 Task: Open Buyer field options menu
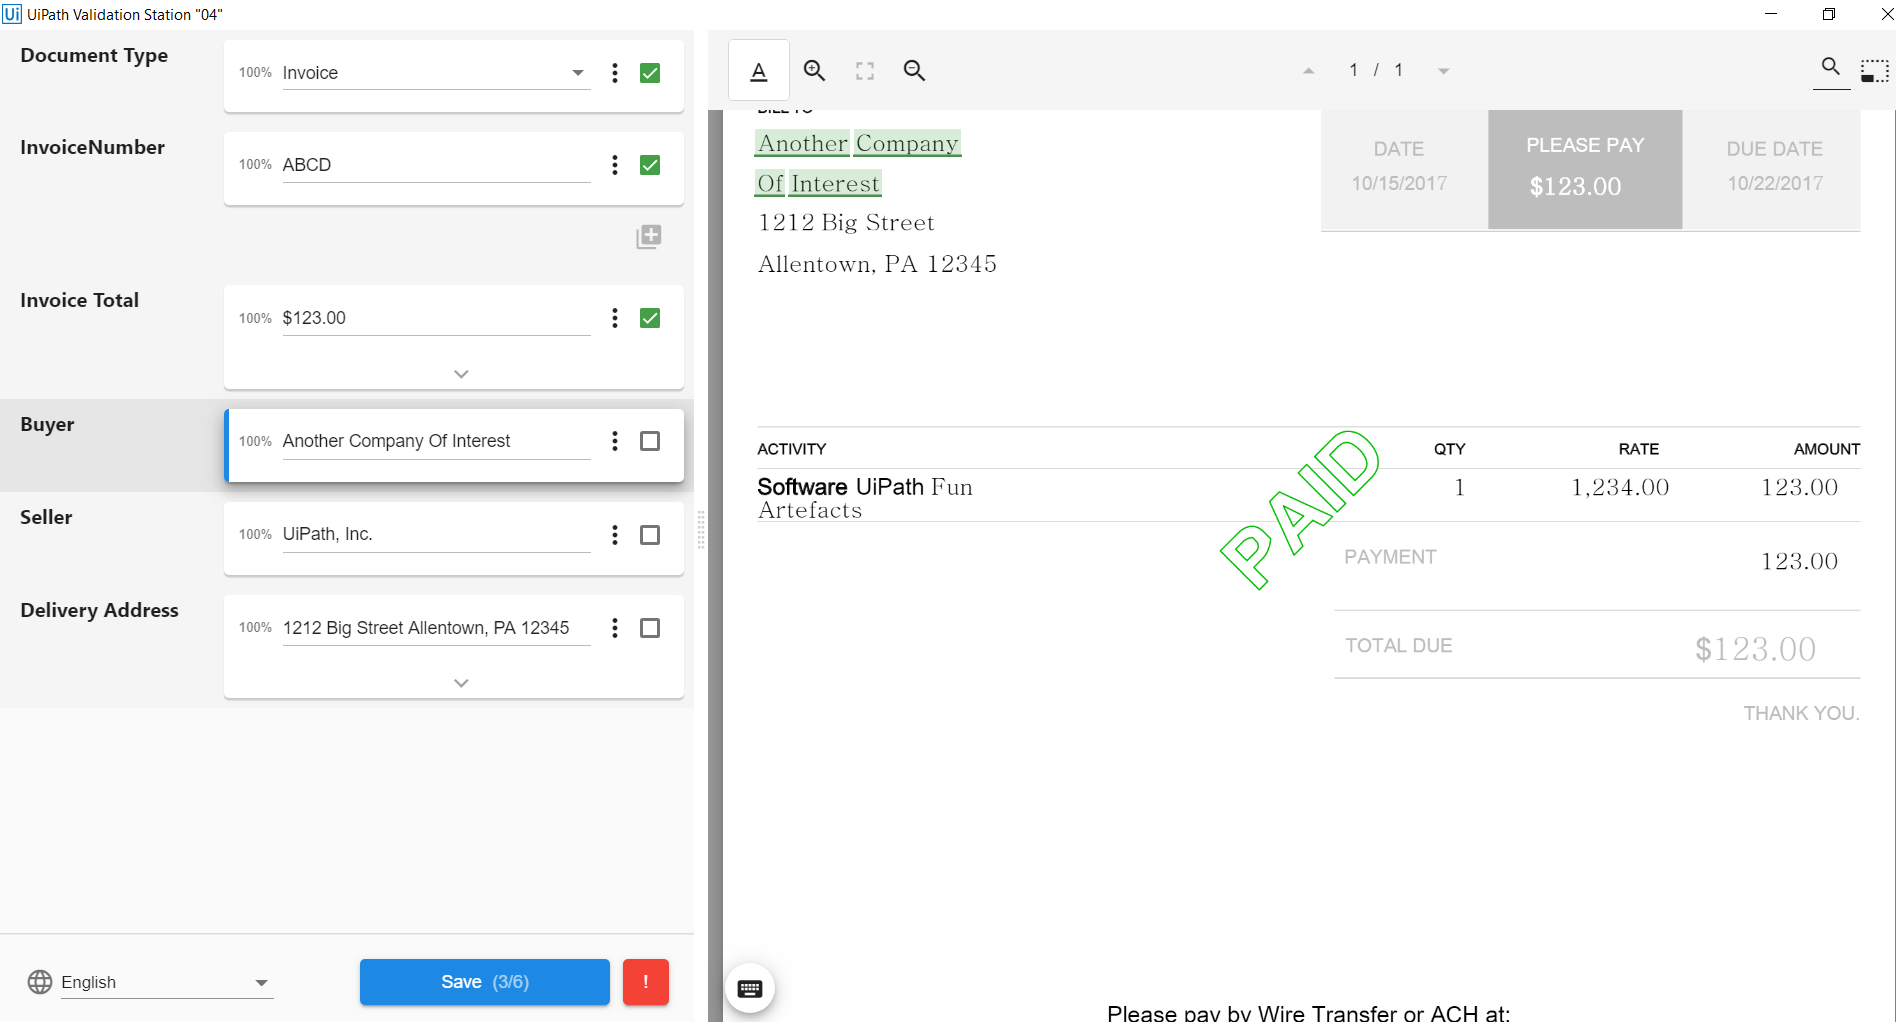click(614, 441)
